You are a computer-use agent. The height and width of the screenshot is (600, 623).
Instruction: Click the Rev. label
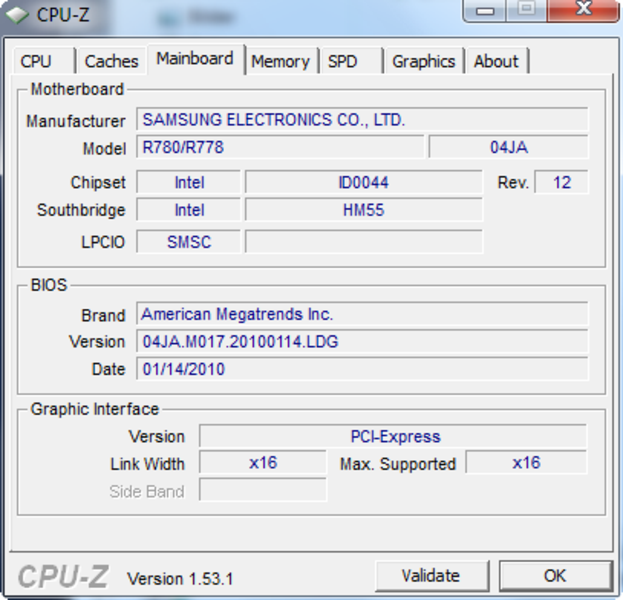513,182
